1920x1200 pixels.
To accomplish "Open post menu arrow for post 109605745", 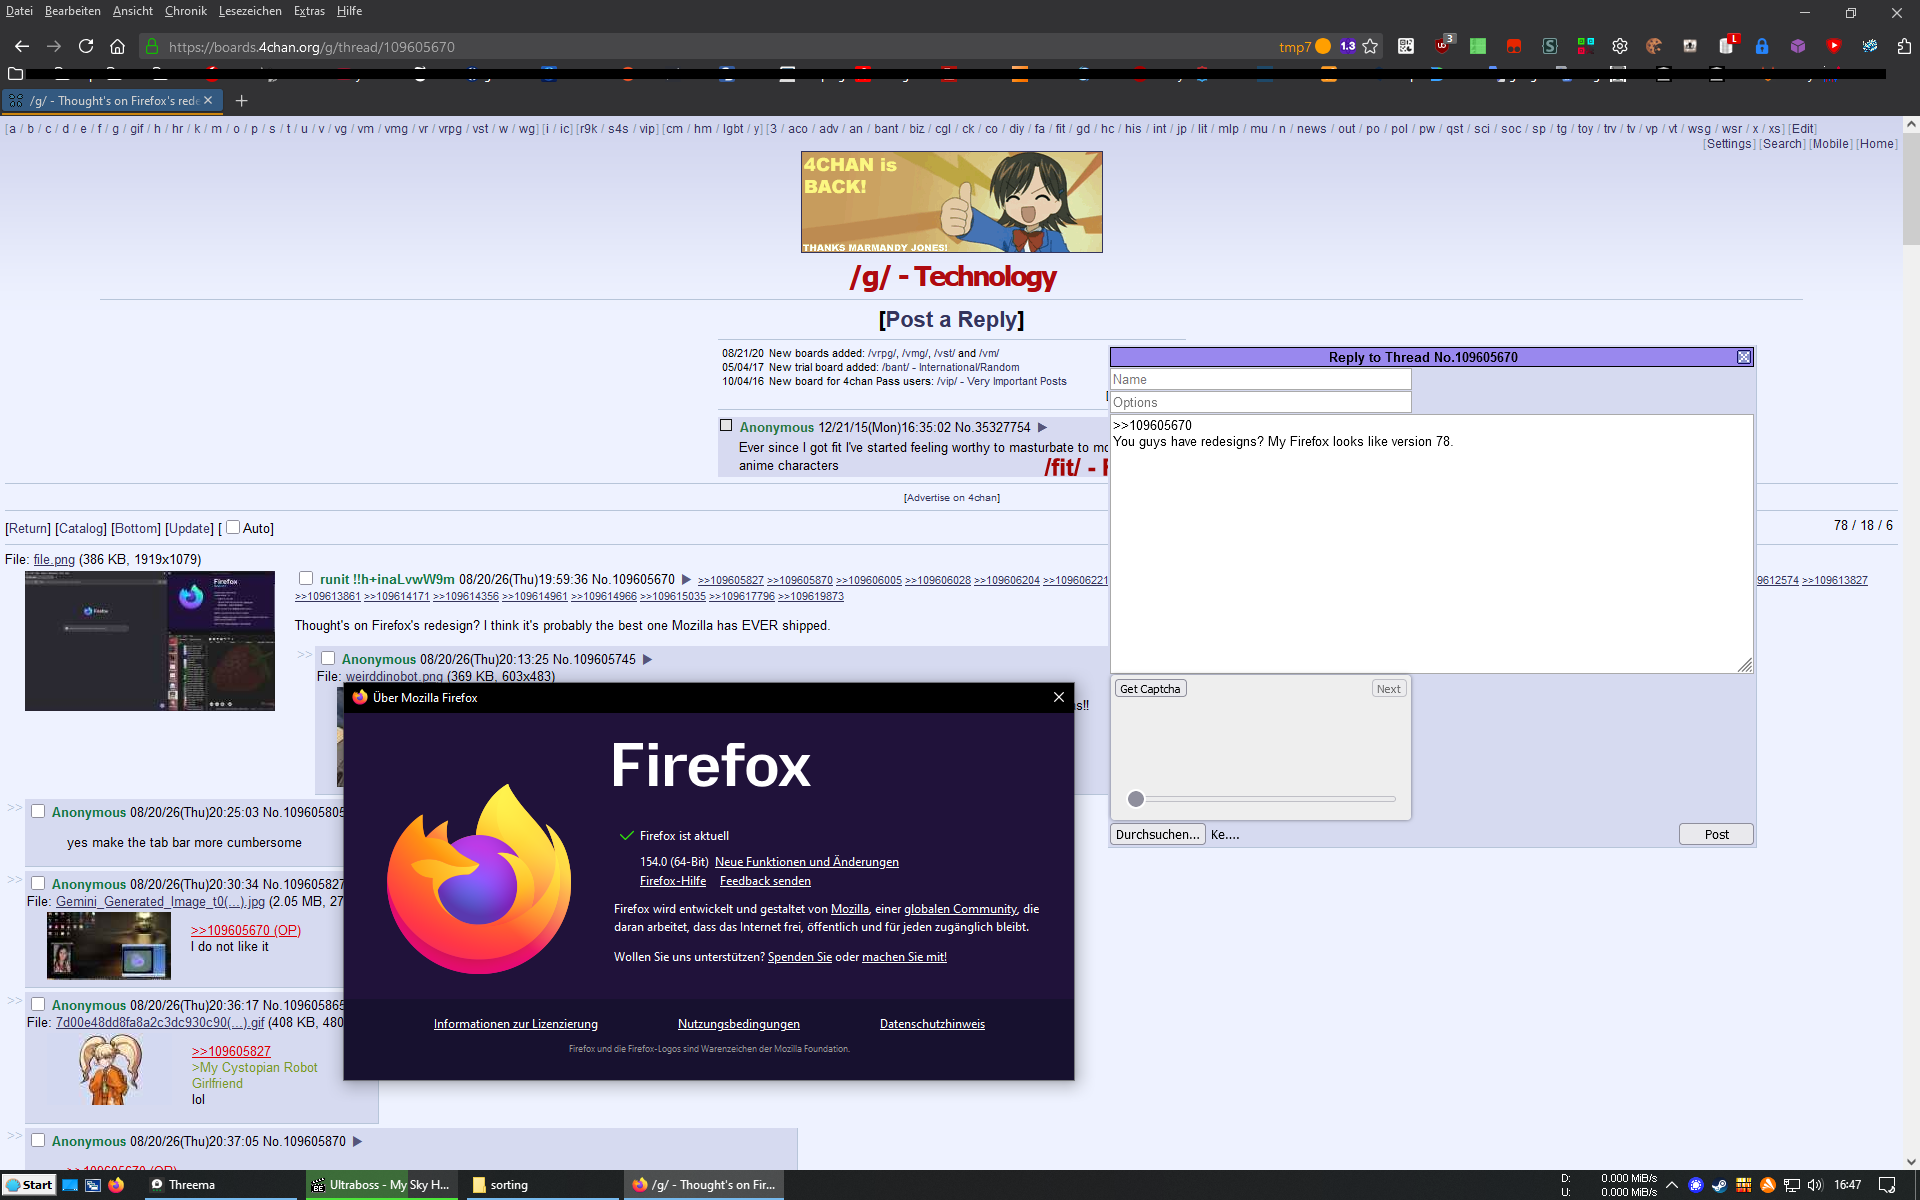I will 647,659.
